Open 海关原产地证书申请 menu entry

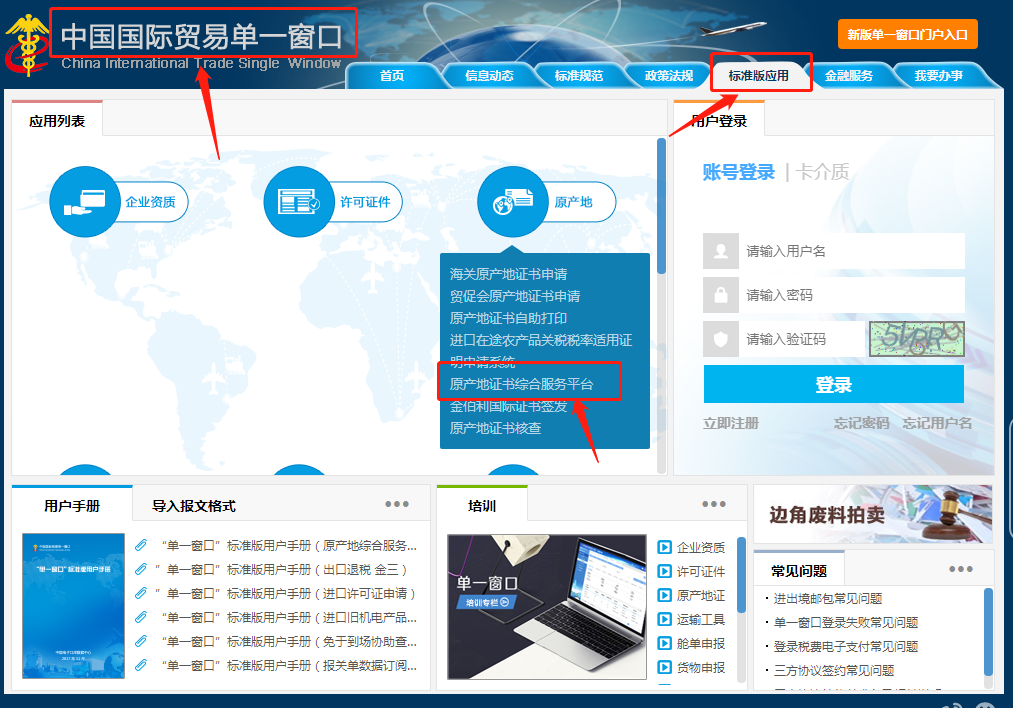click(508, 274)
